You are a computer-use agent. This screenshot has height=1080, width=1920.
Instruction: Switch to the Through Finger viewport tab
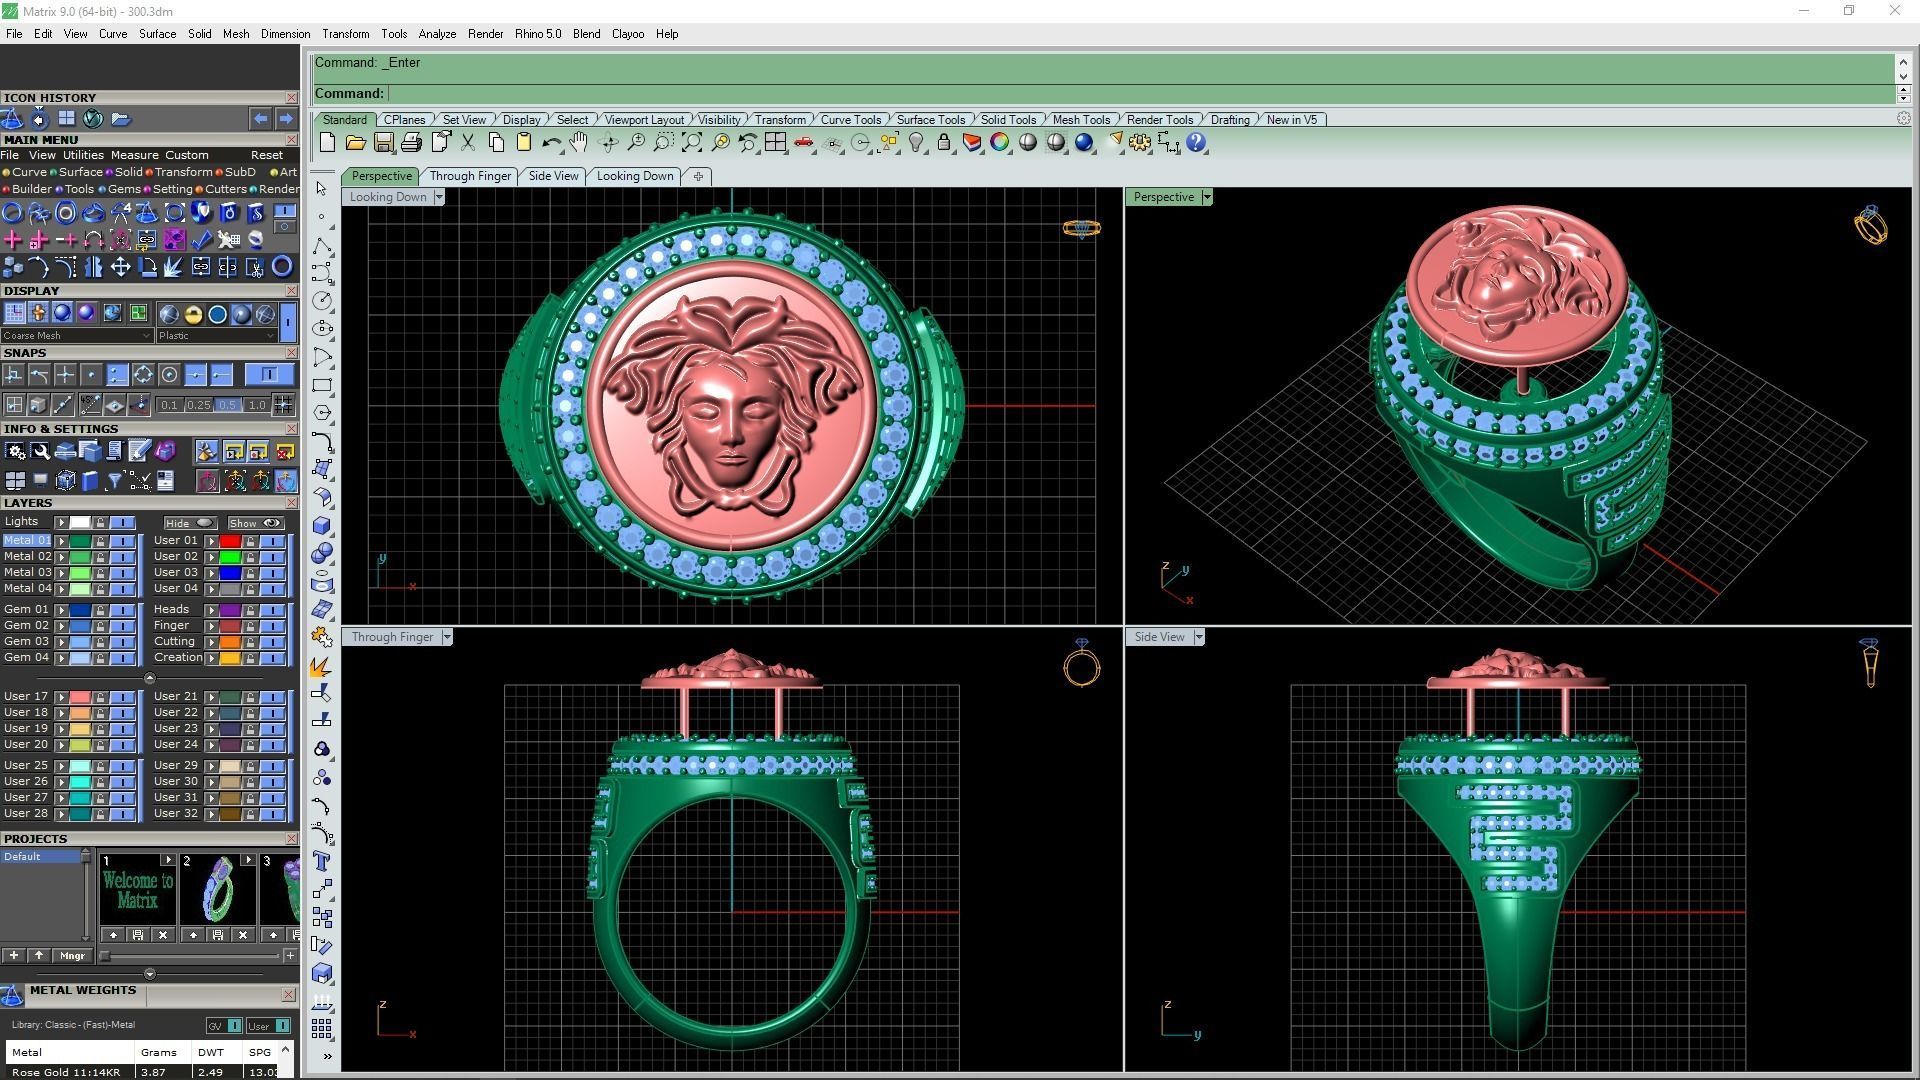click(470, 176)
